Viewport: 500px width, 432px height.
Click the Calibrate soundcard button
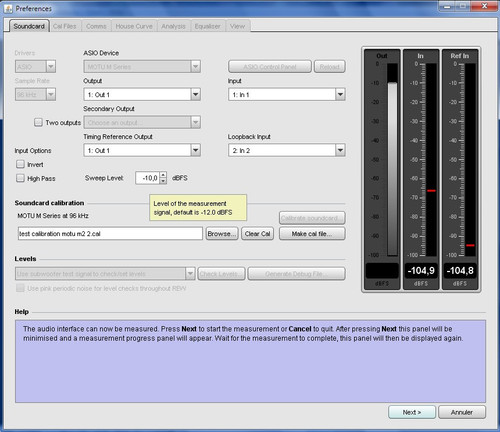312,218
